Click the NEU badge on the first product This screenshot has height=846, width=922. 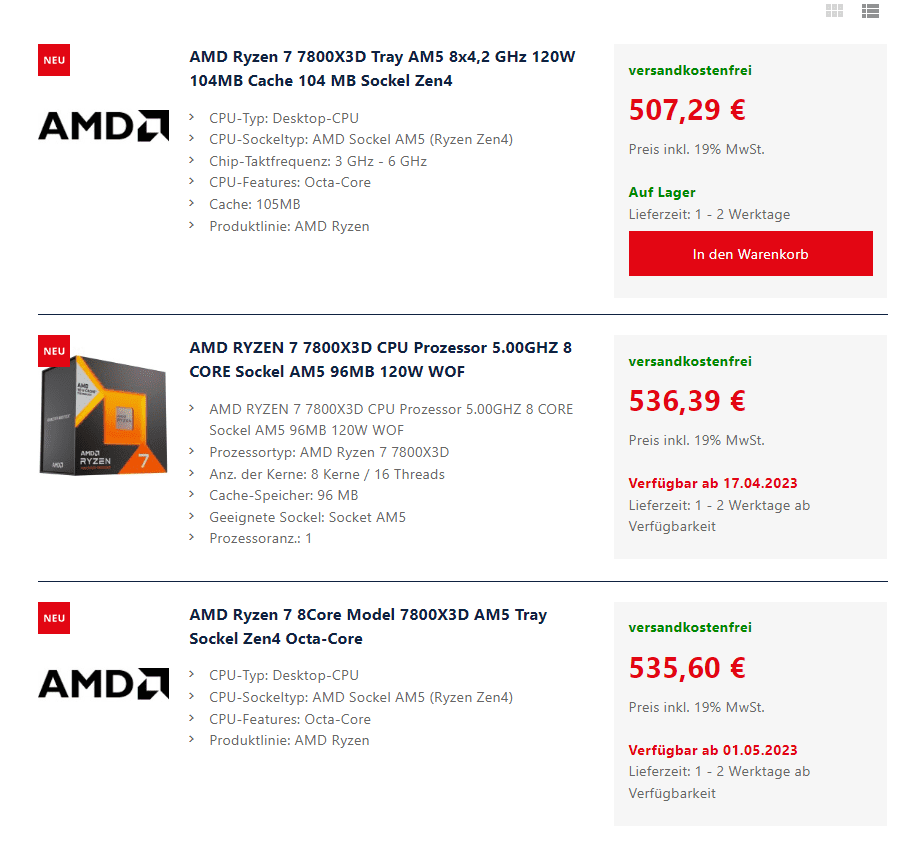pyautogui.click(x=54, y=60)
